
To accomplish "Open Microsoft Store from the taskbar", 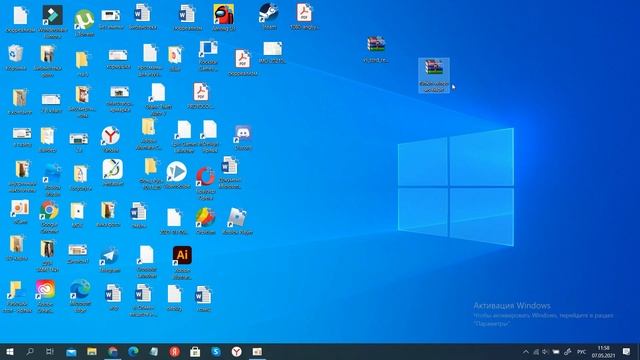I will [x=195, y=351].
